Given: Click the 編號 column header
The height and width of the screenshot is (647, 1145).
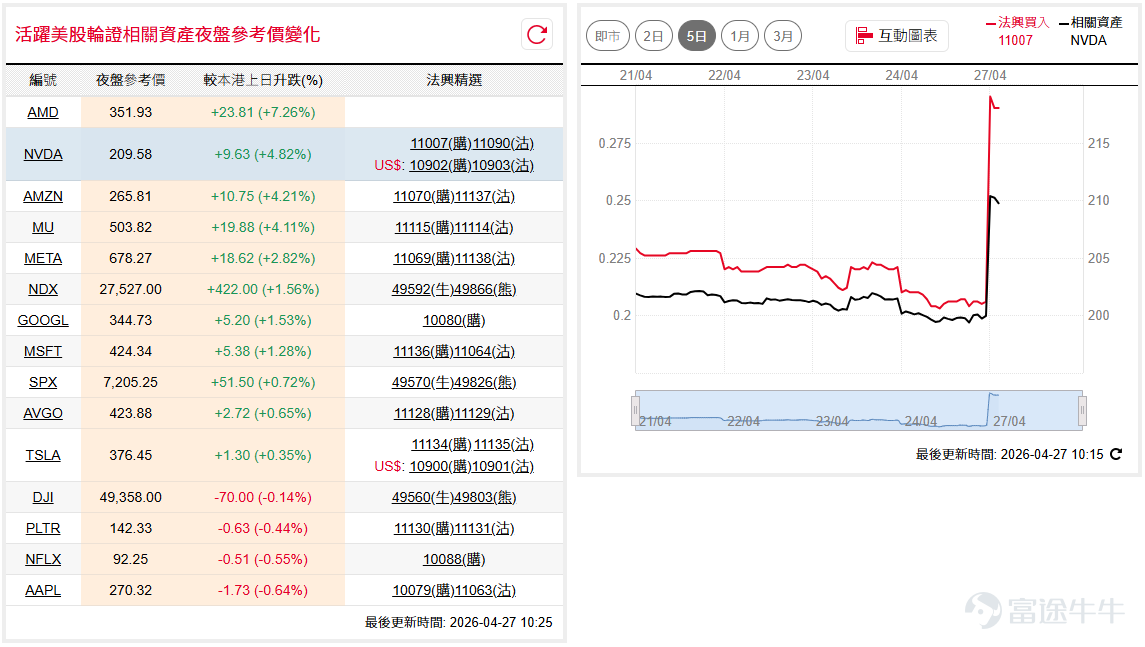Looking at the screenshot, I should pos(43,80).
